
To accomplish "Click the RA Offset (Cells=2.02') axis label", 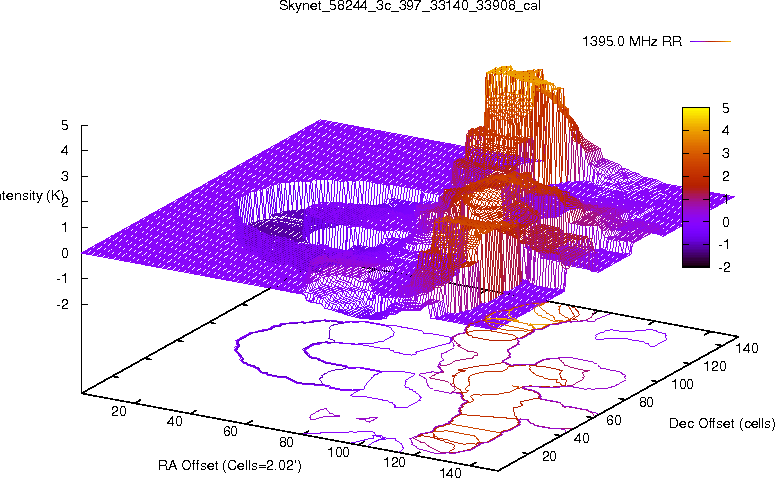I will (230, 465).
